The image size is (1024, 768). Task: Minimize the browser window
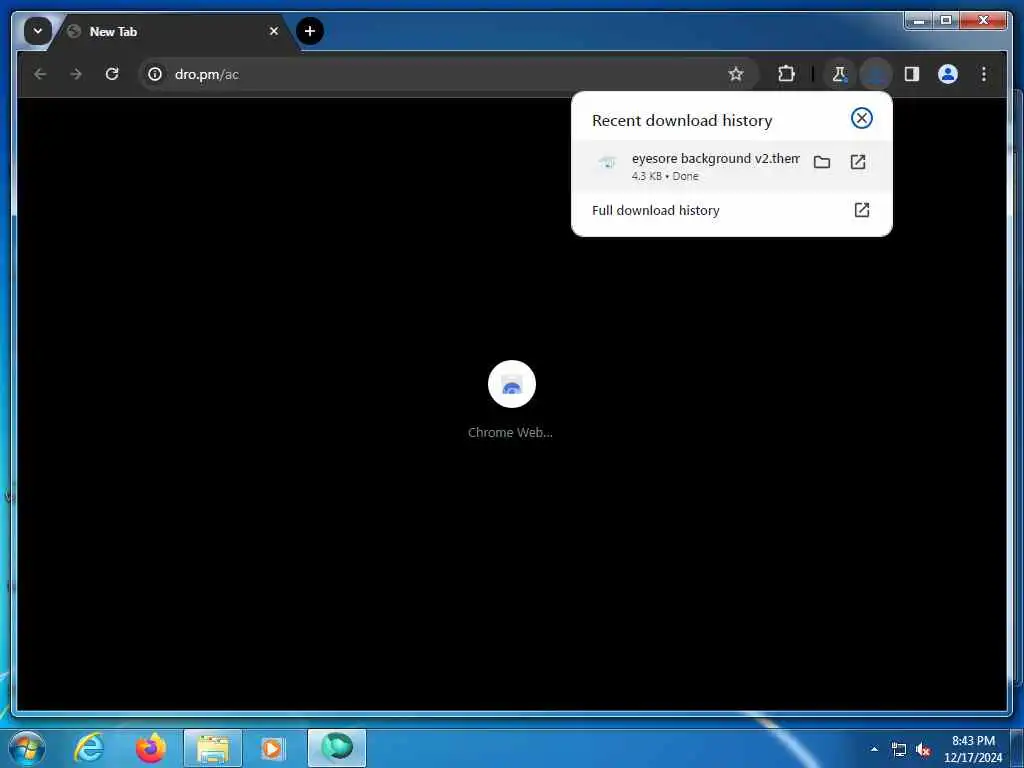pyautogui.click(x=919, y=21)
